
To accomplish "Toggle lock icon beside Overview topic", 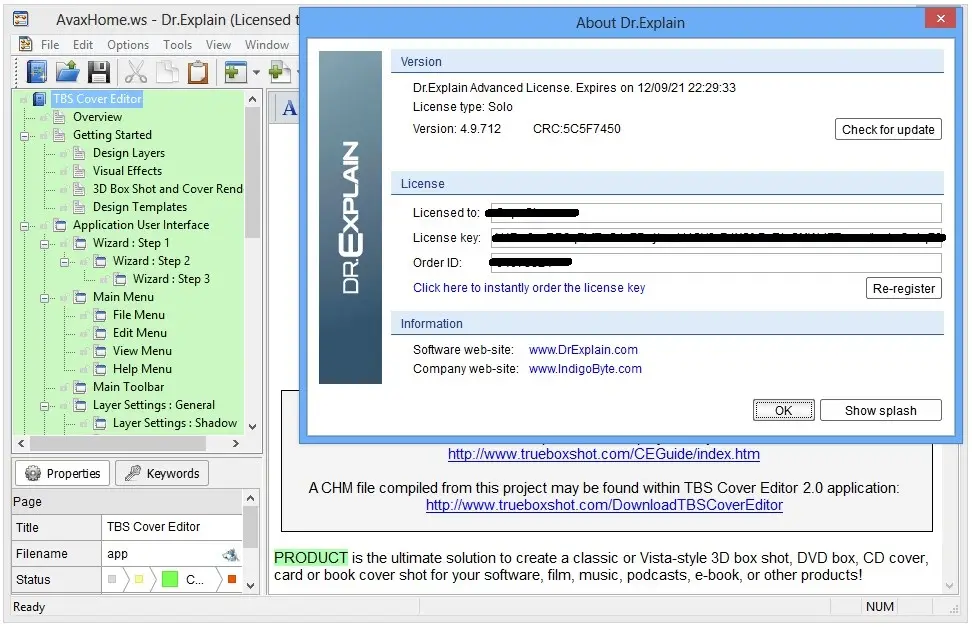I will (44, 117).
